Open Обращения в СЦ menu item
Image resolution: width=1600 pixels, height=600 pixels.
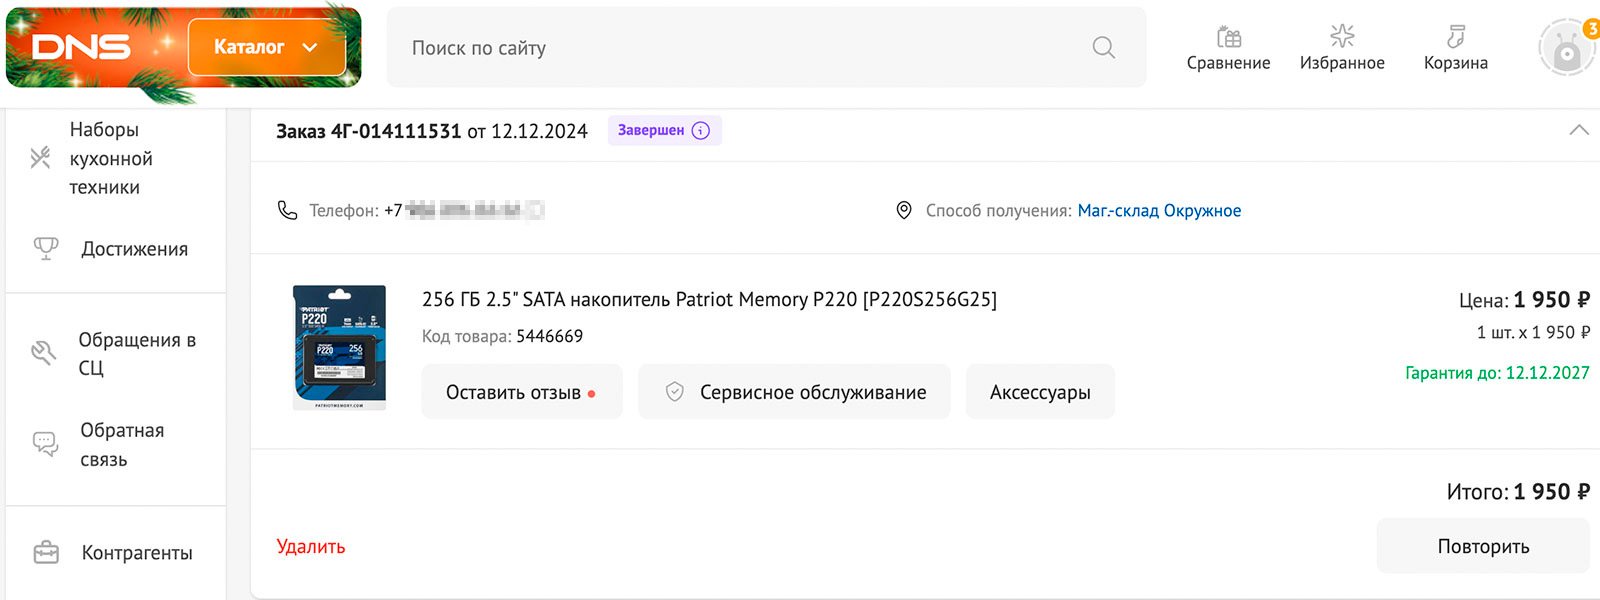[136, 353]
